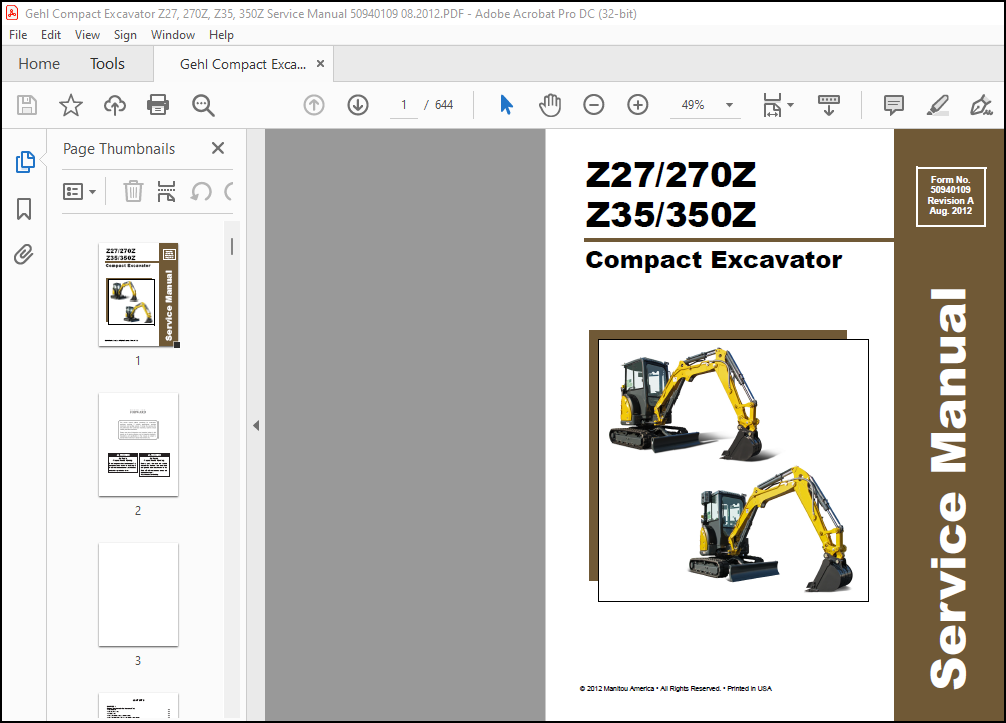Zoom out with minus icon
This screenshot has height=723, width=1006.
[x=593, y=105]
